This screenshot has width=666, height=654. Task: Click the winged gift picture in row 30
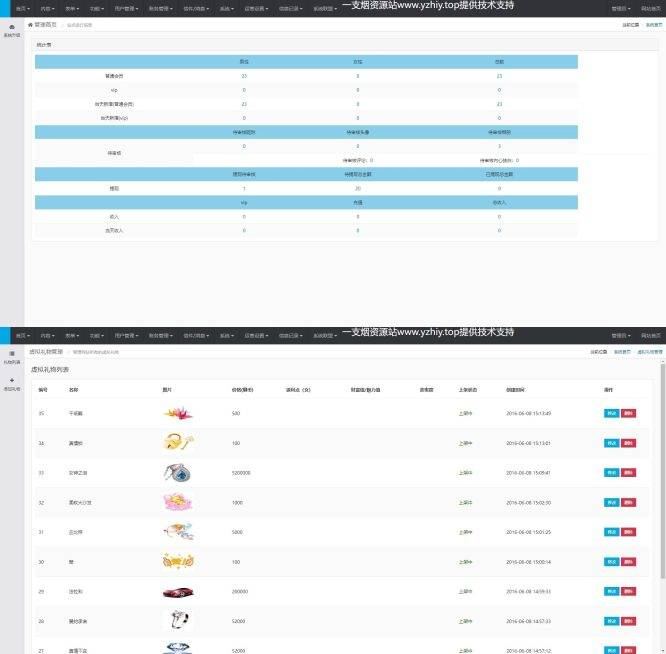[x=177, y=562]
